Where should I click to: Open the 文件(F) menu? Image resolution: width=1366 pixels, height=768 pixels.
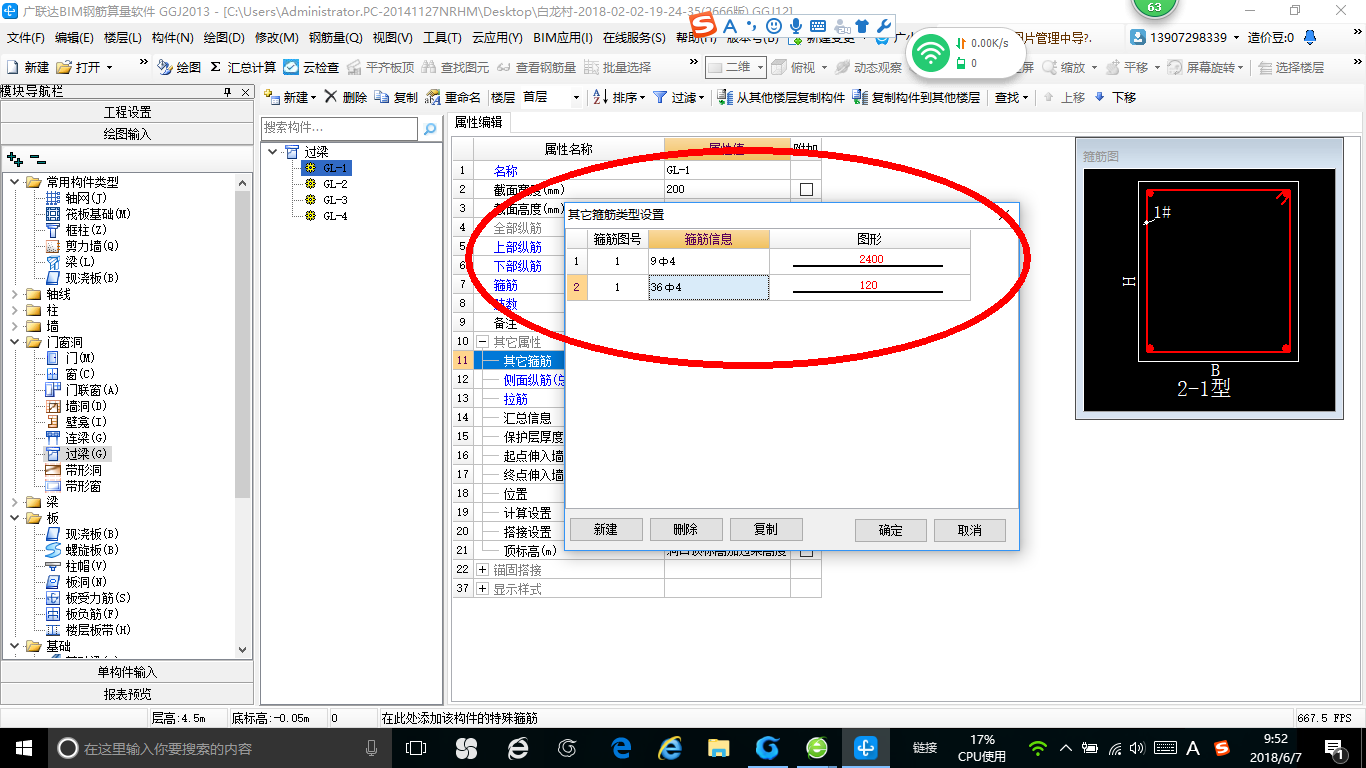click(26, 37)
